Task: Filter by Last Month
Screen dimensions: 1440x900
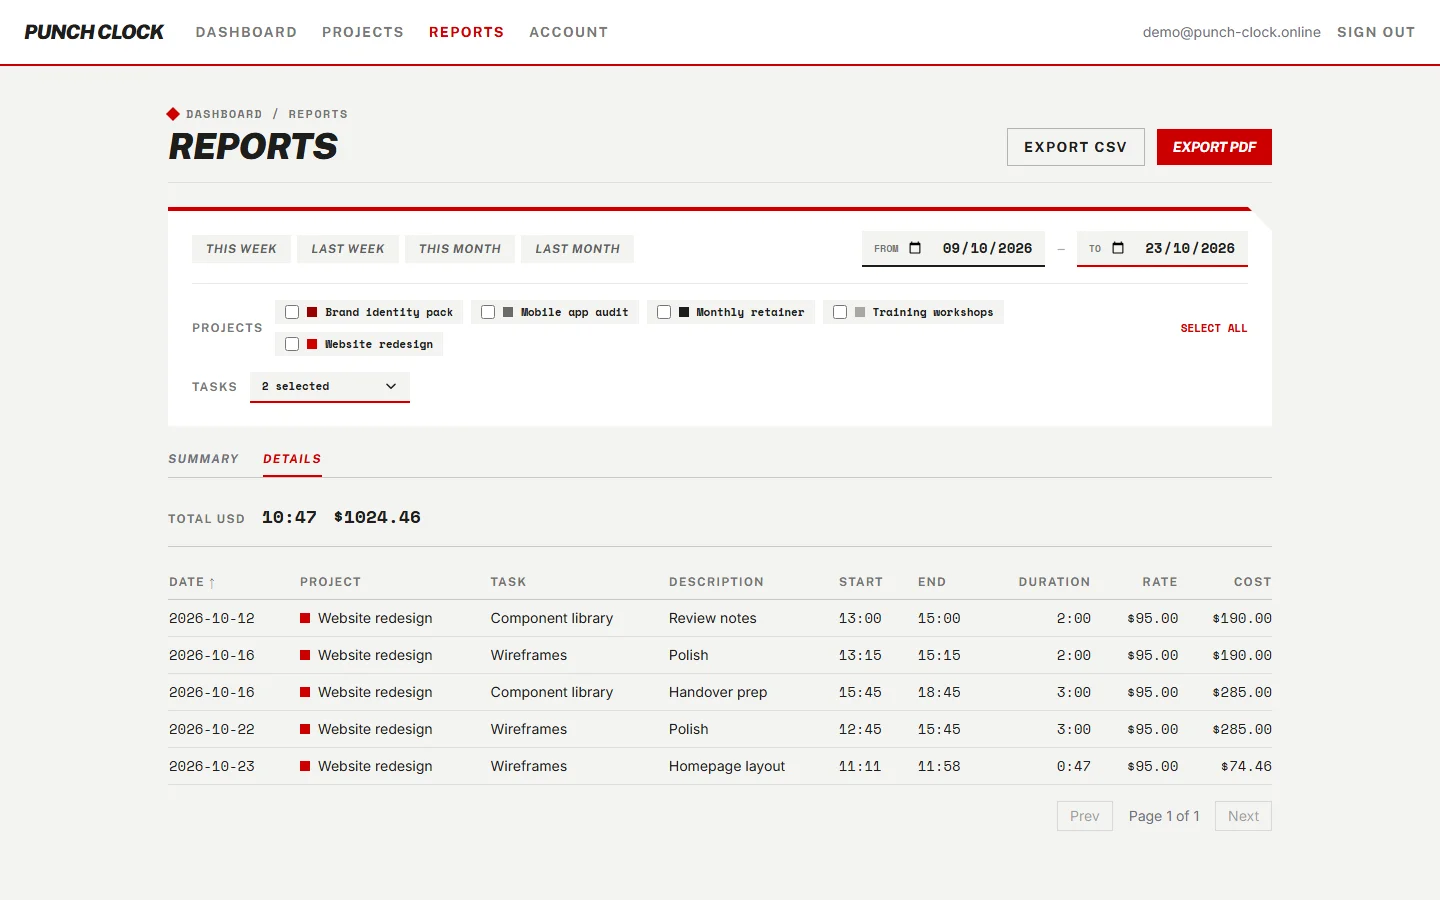Action: click(577, 249)
